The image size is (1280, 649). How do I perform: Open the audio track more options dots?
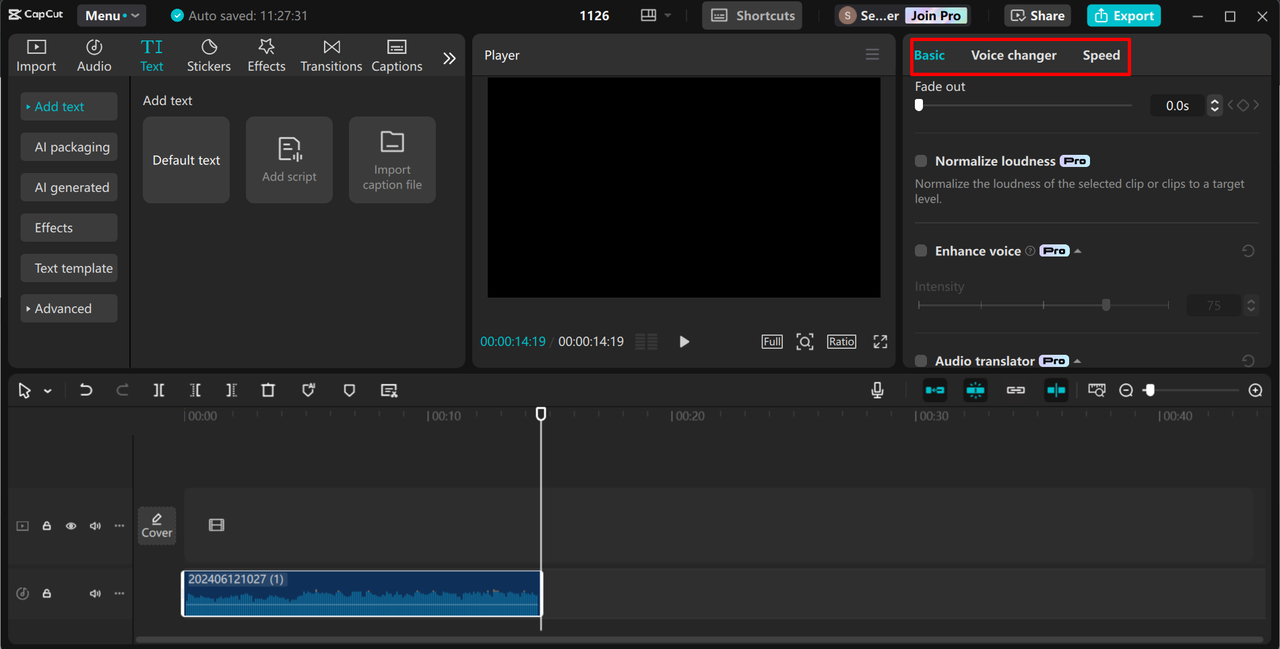tap(119, 594)
